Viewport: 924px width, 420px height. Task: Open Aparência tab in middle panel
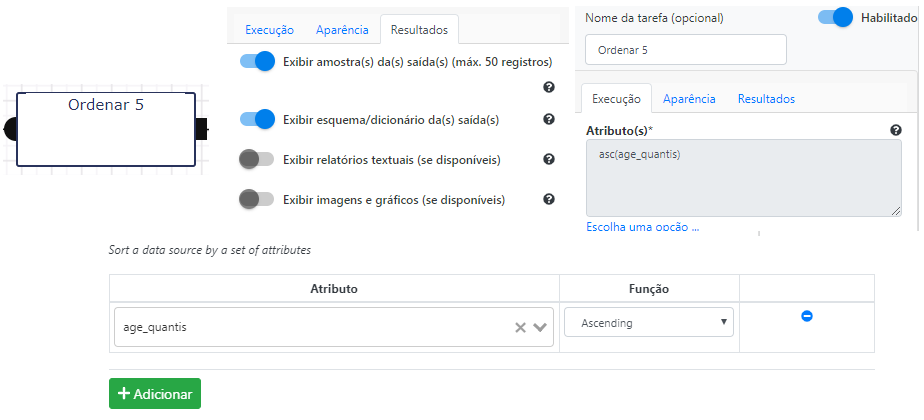[342, 30]
